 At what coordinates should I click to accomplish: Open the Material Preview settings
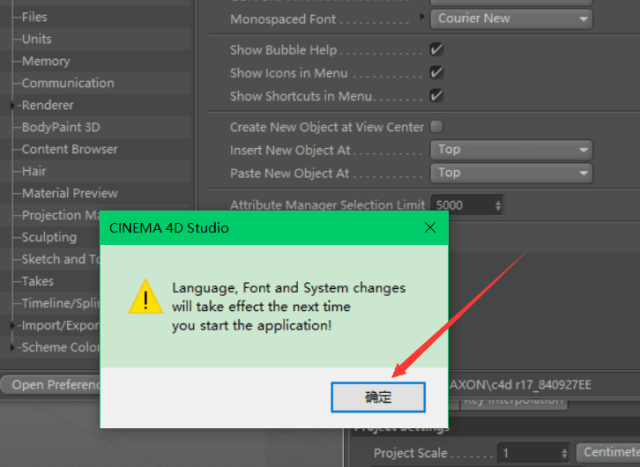point(69,193)
